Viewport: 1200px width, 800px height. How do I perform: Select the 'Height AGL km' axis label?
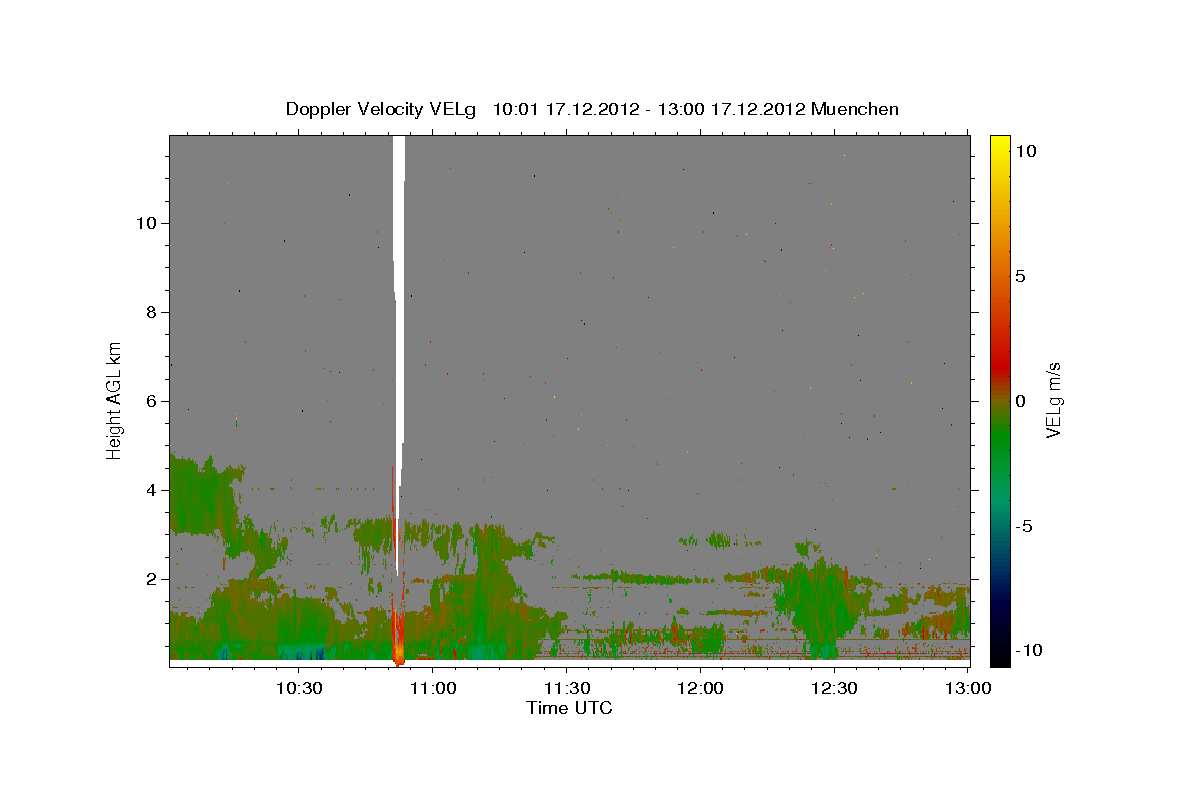(x=115, y=400)
